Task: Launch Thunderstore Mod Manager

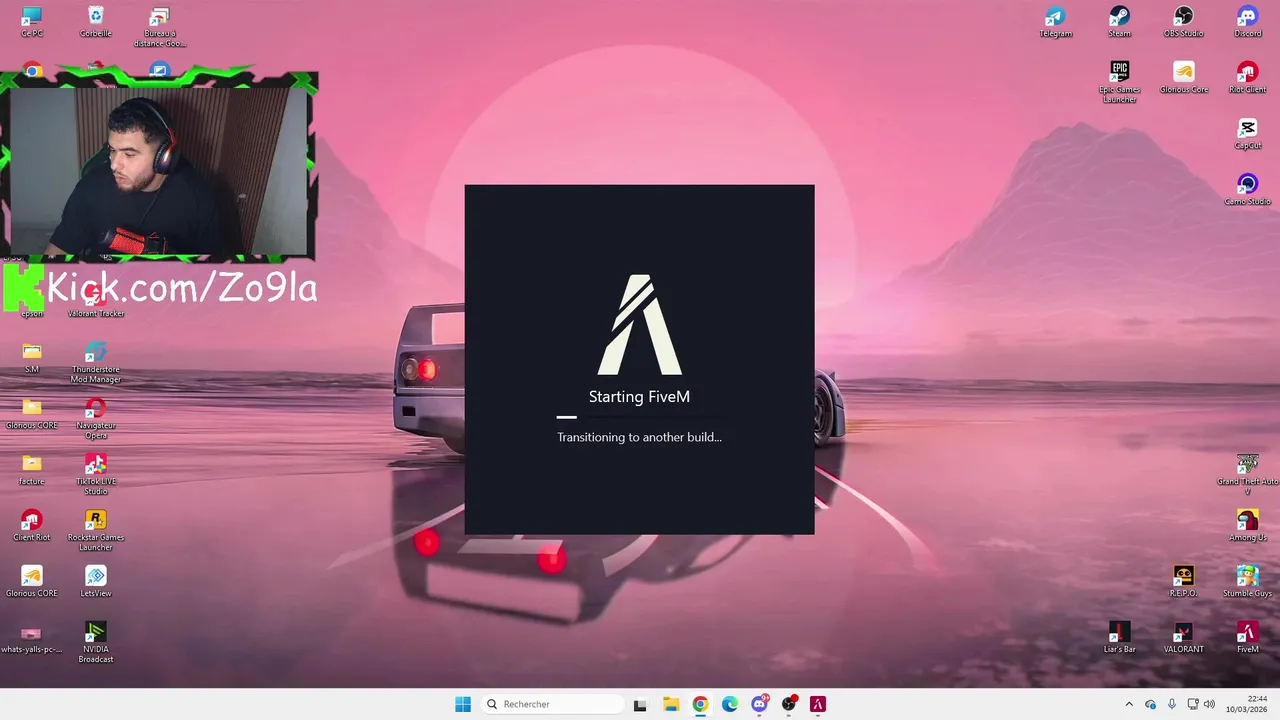Action: [96, 363]
